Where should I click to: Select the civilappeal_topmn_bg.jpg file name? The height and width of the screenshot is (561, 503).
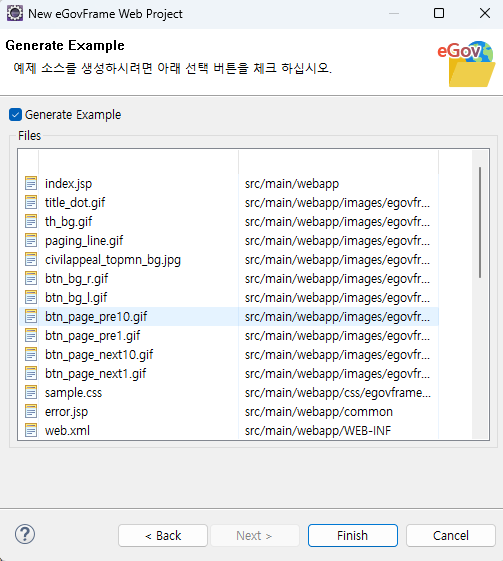tap(113, 260)
